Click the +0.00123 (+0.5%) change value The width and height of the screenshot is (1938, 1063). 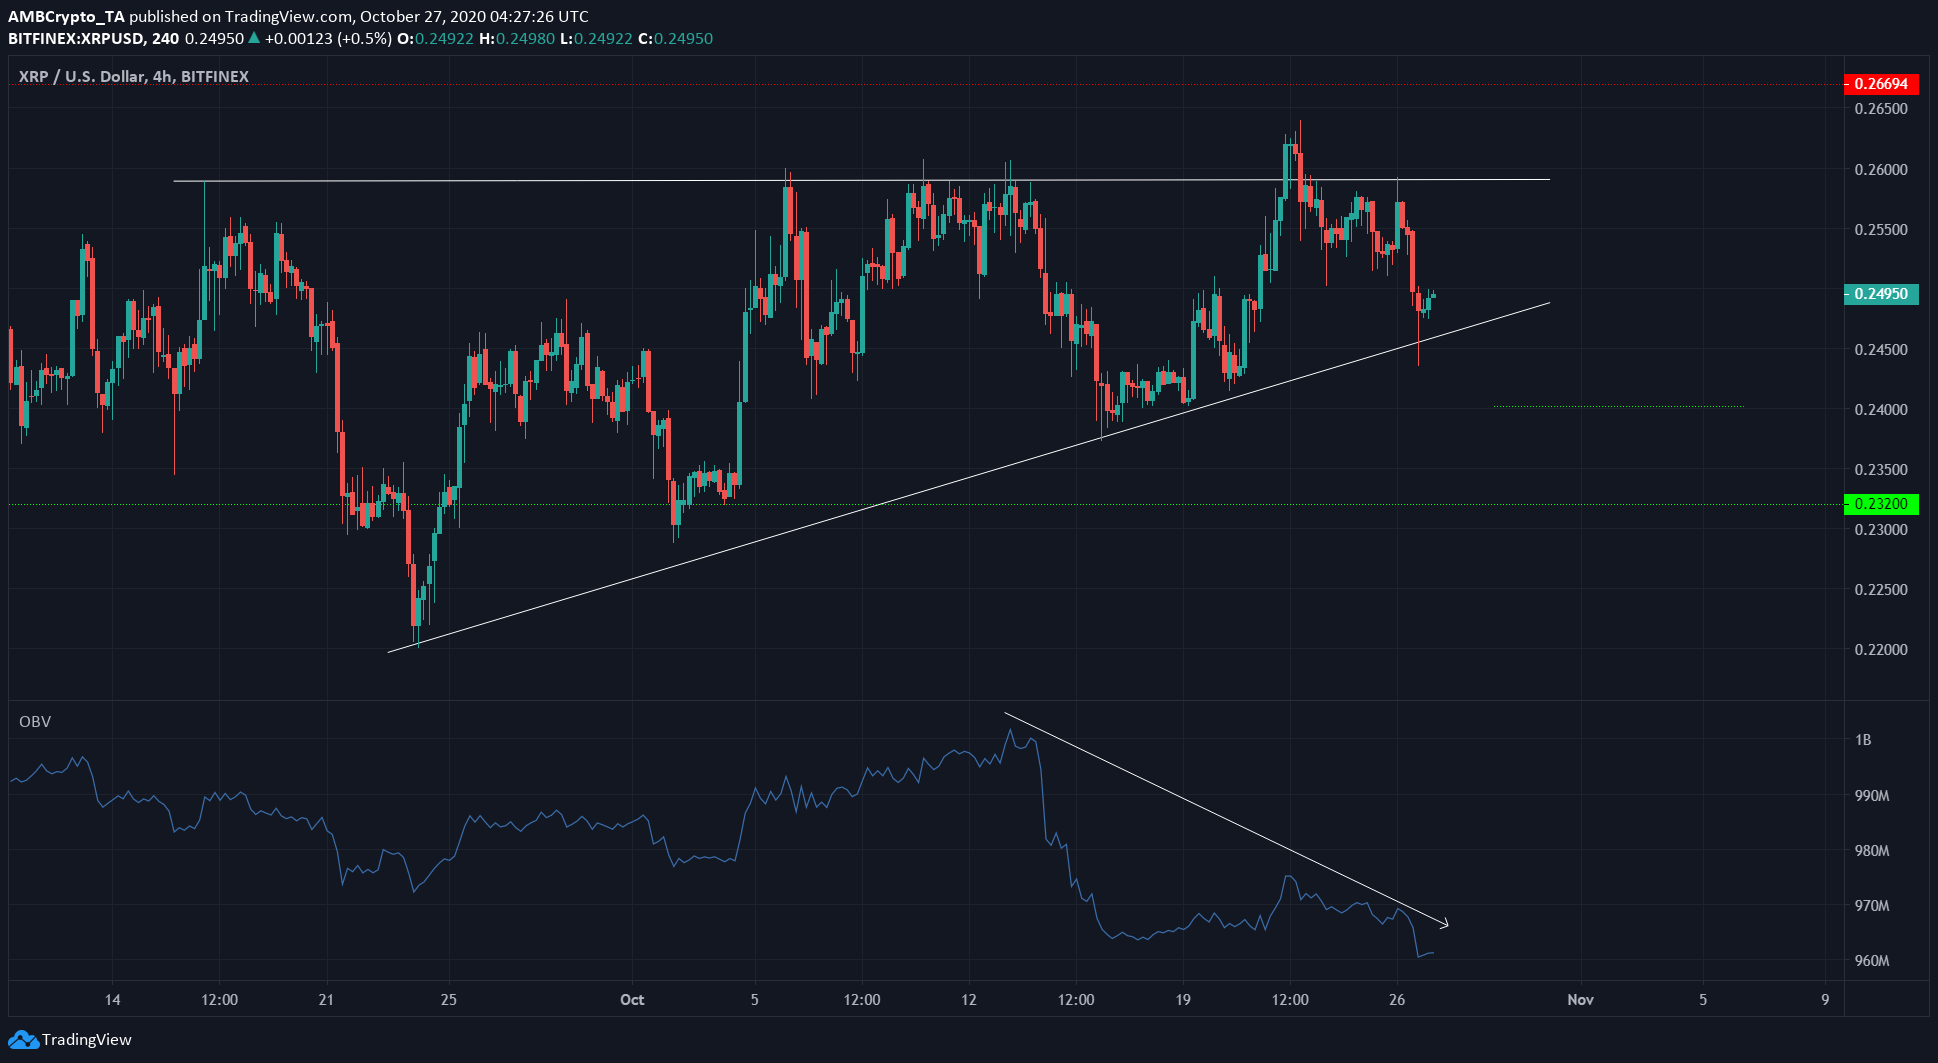[328, 39]
